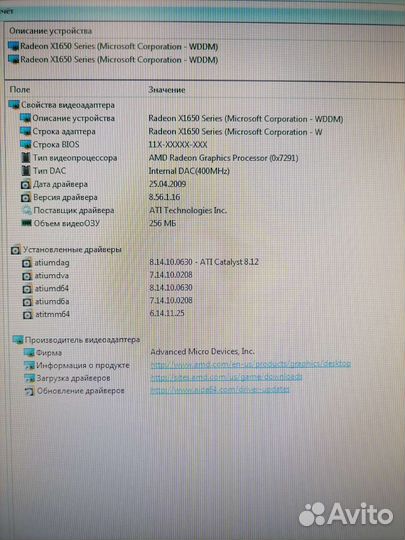Click the driver icon beside atiumdva

coord(27,276)
